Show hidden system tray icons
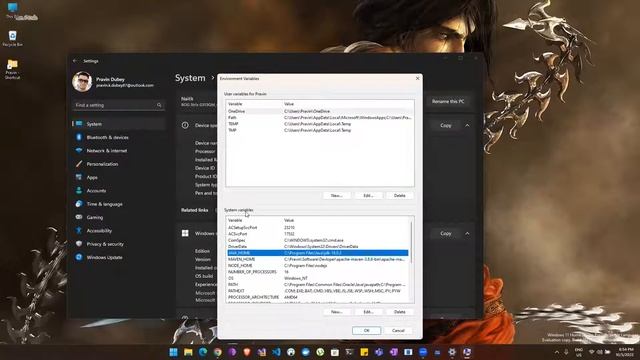This screenshot has height=360, width=640. [x=557, y=352]
